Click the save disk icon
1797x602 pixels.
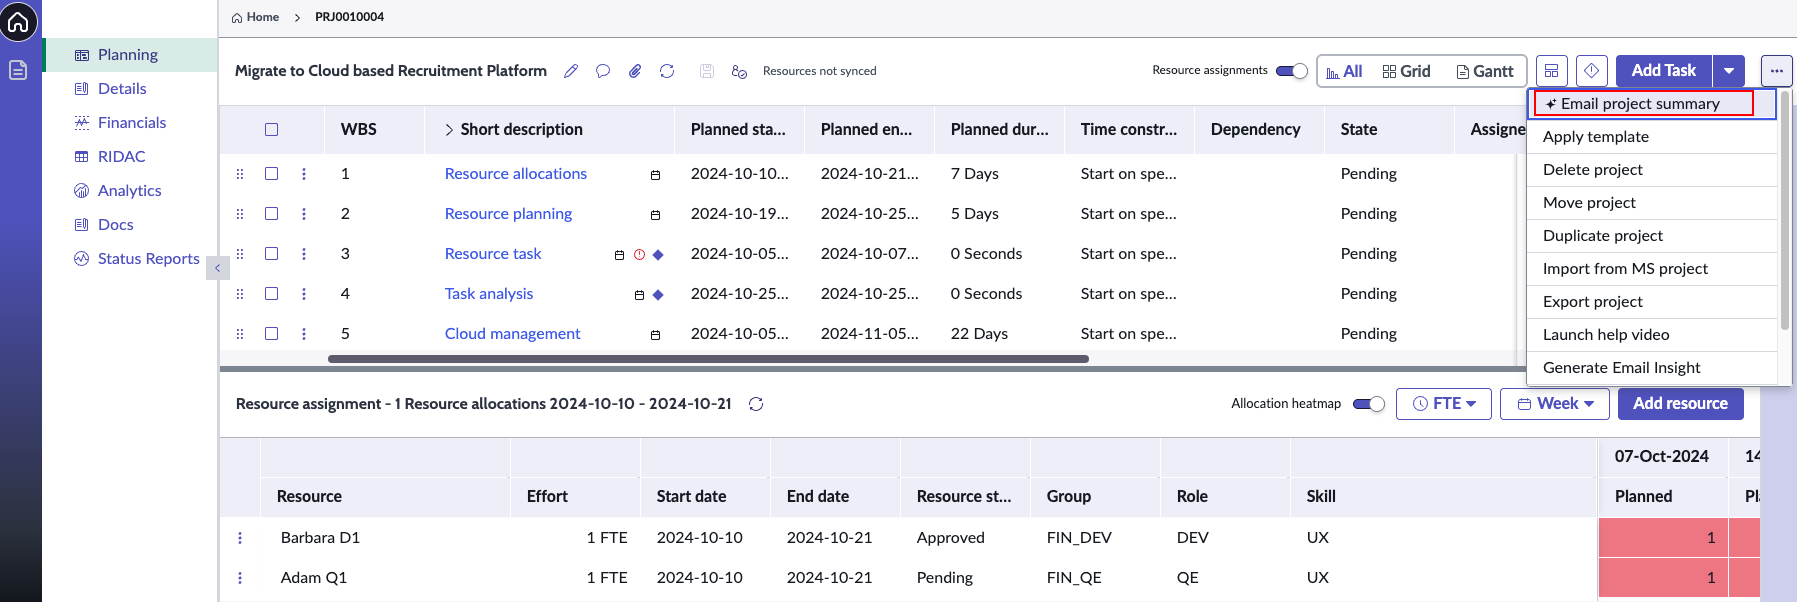coord(707,71)
